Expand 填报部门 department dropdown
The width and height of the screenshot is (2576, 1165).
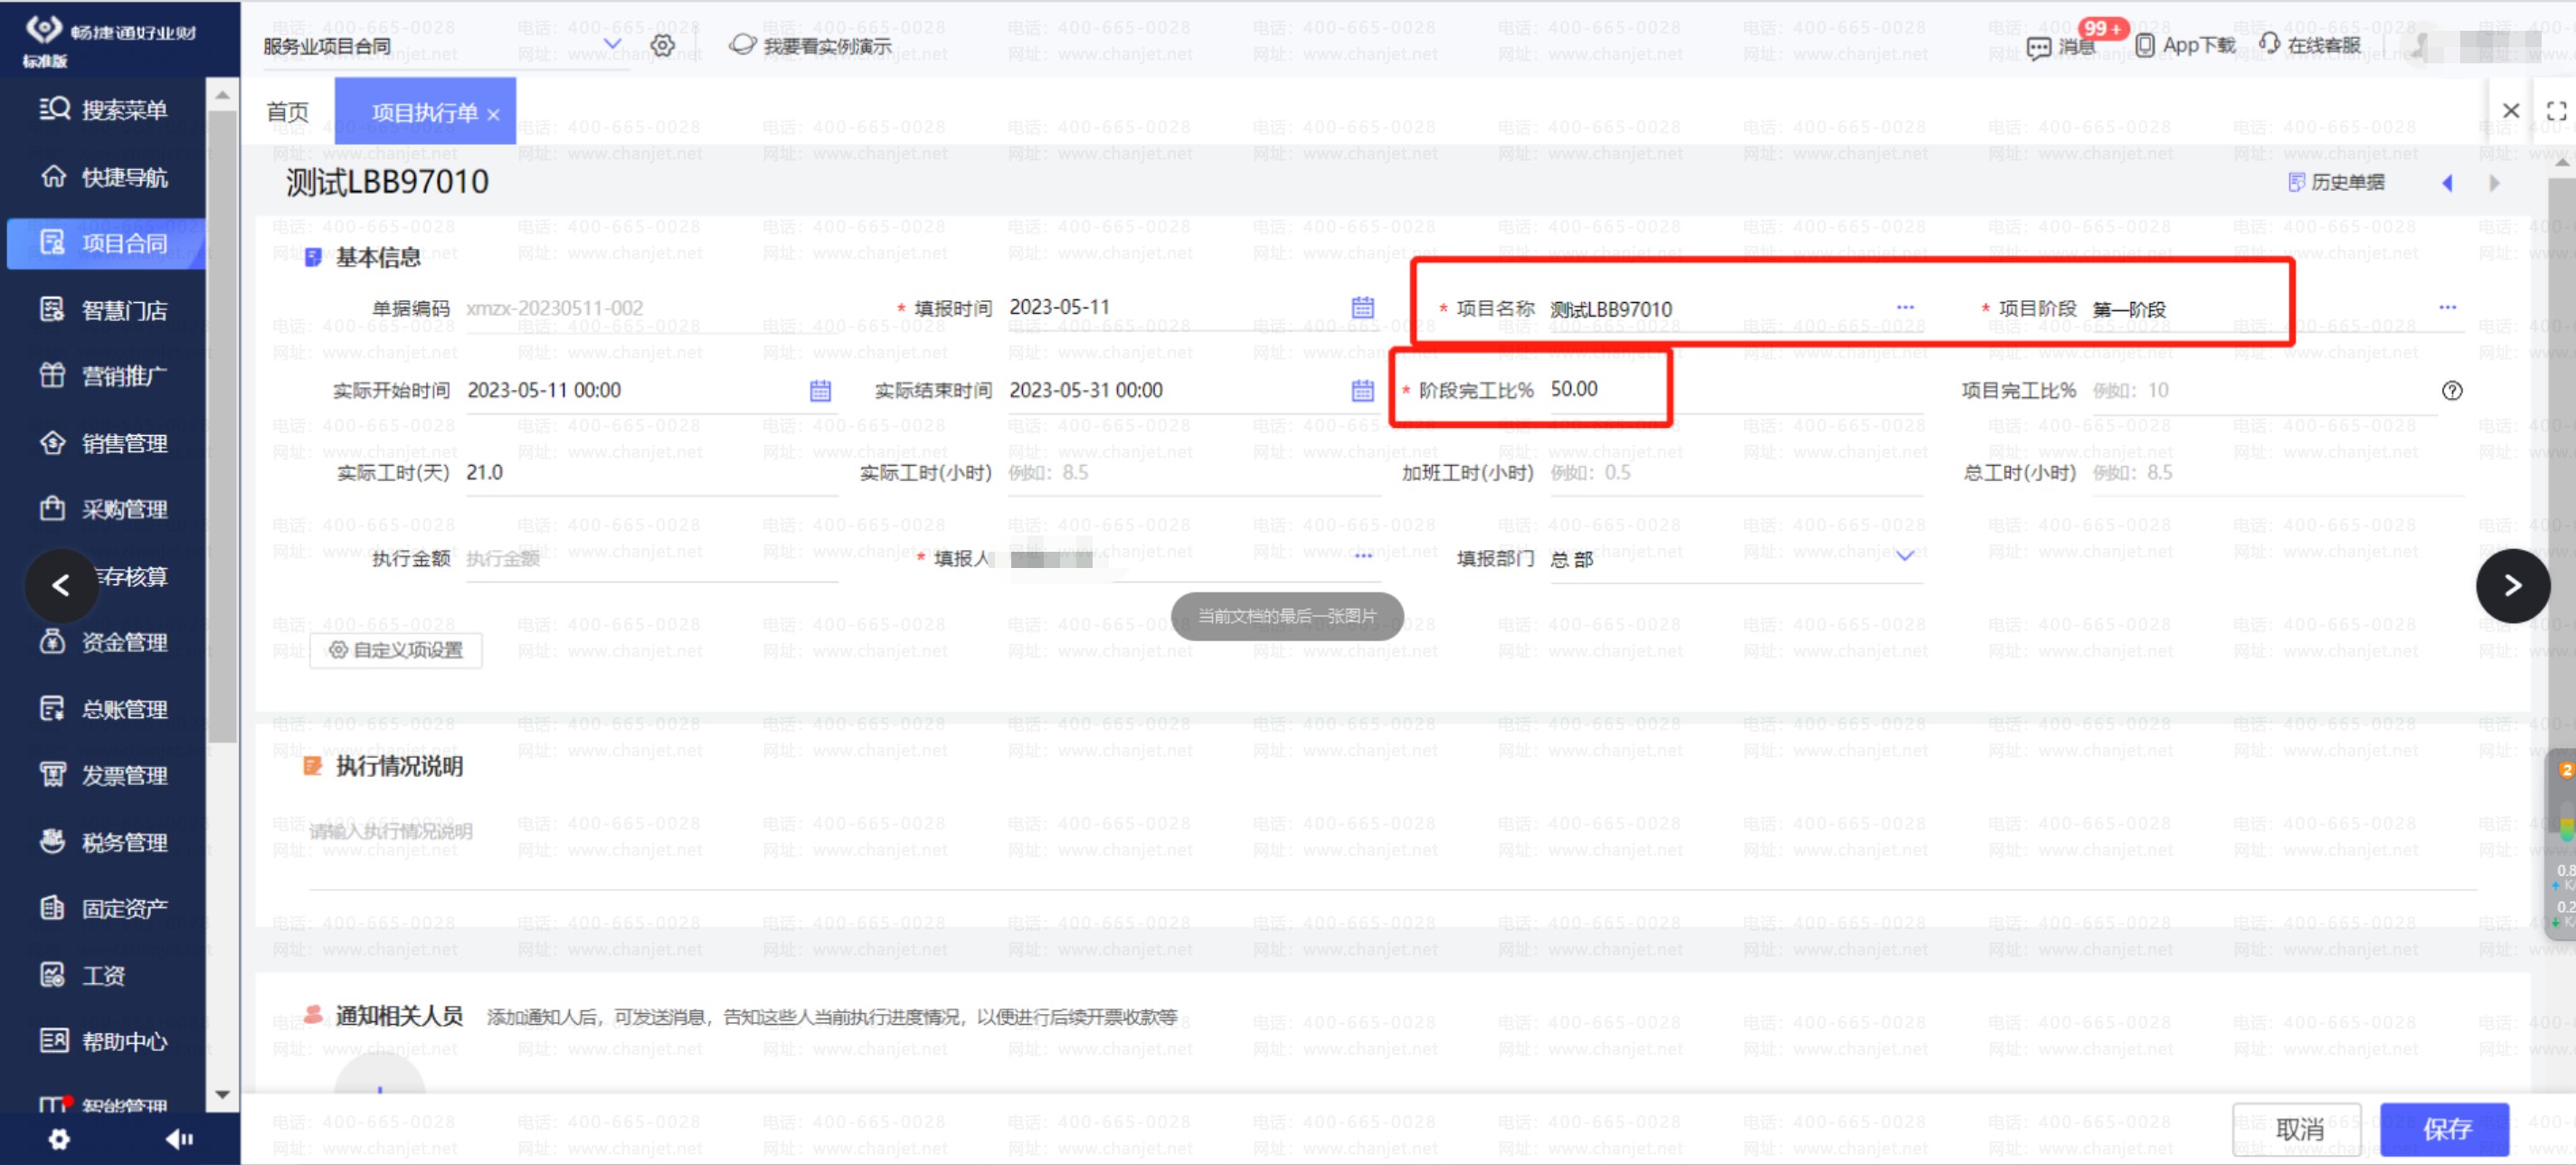pos(1904,557)
